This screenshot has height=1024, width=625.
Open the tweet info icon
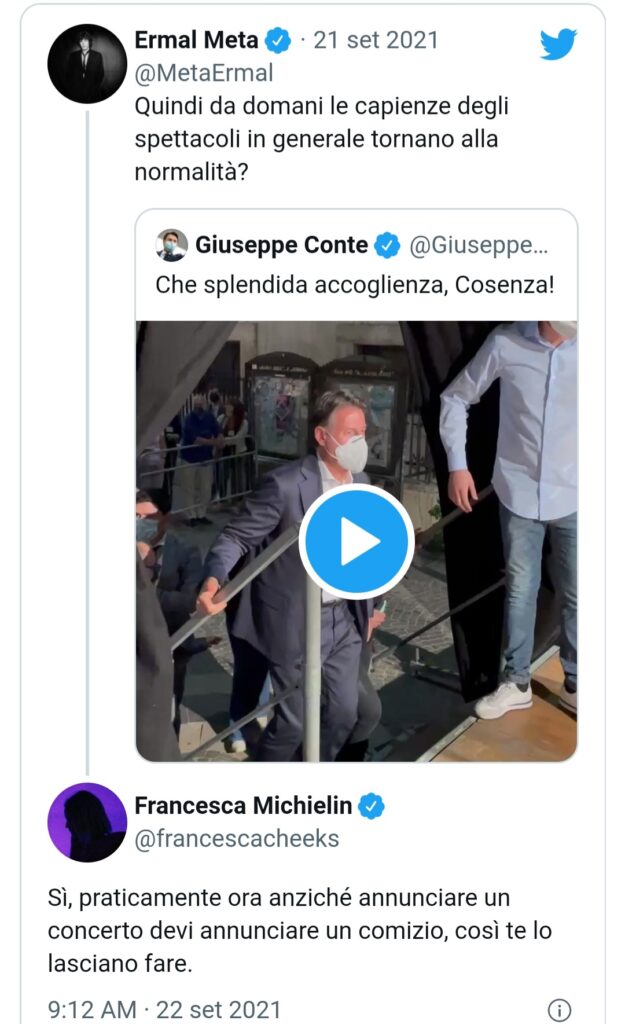560,1009
